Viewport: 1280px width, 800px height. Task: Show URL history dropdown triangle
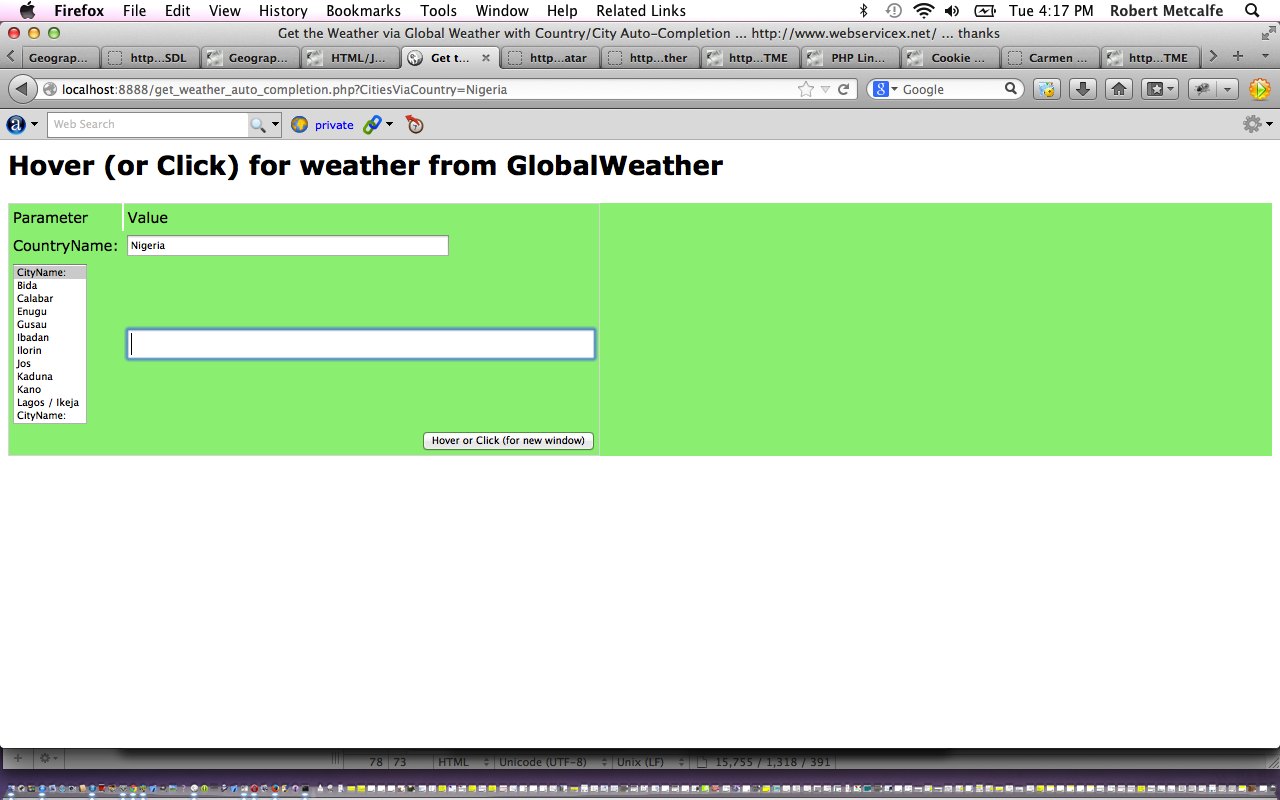825,89
